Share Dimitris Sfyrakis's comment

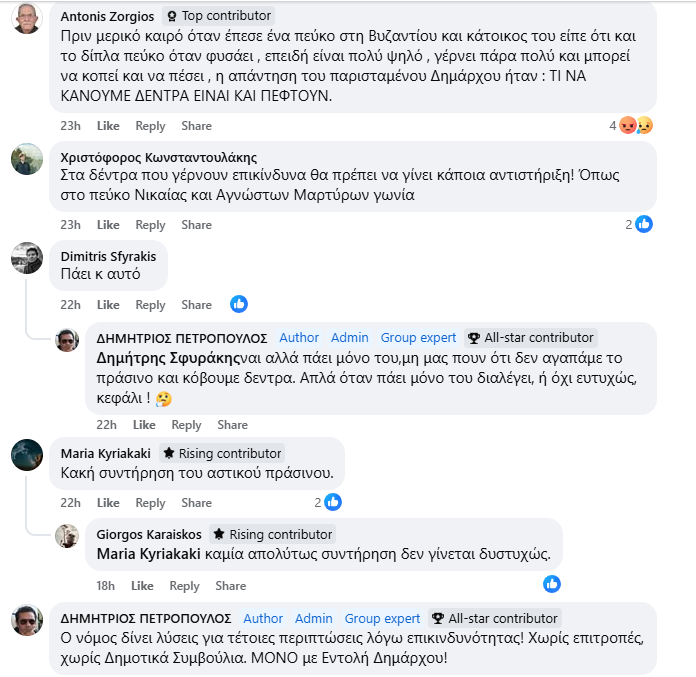click(196, 305)
